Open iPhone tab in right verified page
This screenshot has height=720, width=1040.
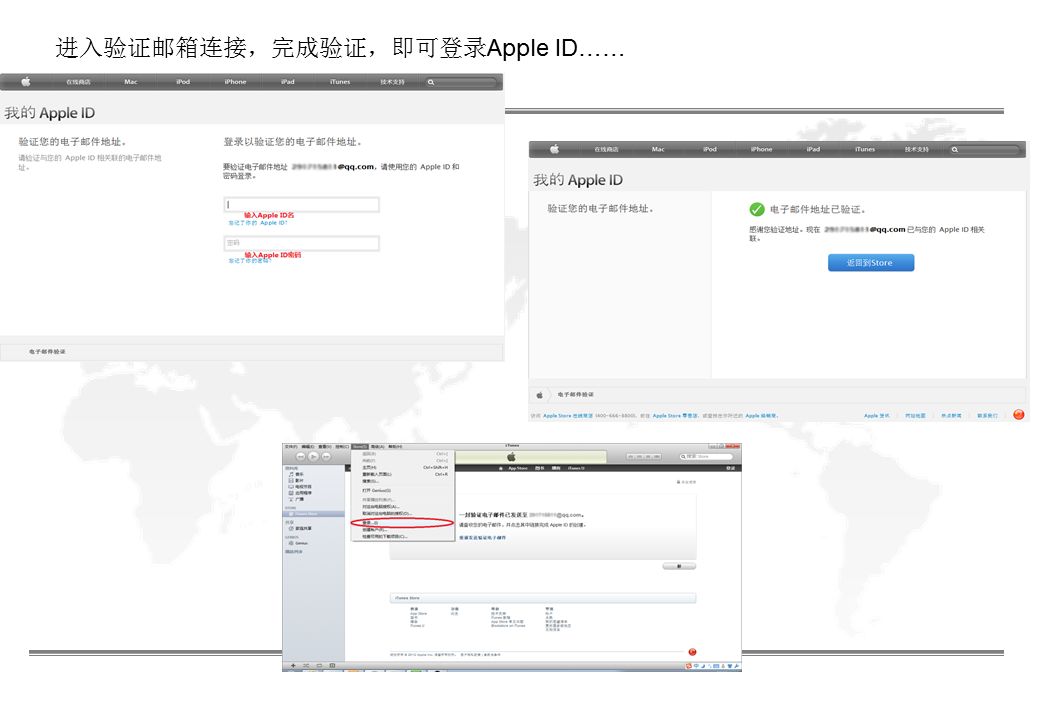tap(761, 149)
